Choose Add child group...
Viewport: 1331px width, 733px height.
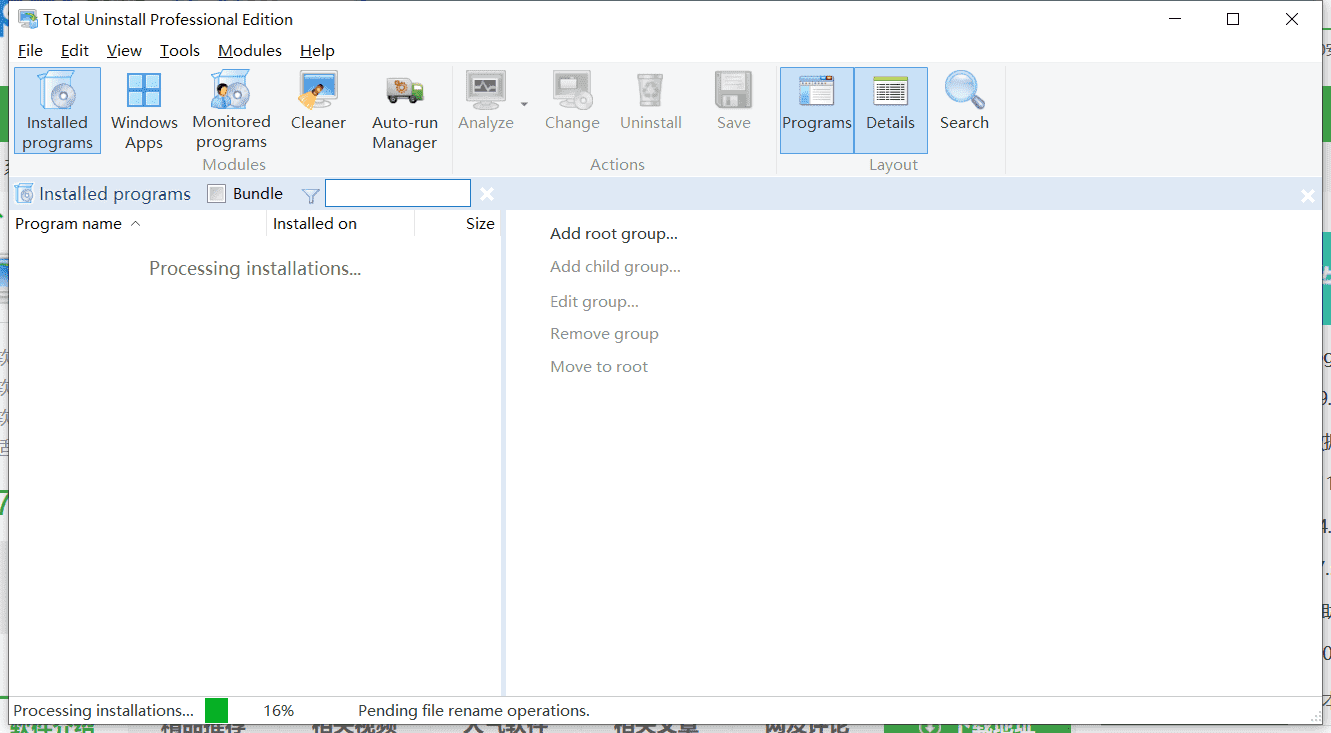pyautogui.click(x=615, y=267)
